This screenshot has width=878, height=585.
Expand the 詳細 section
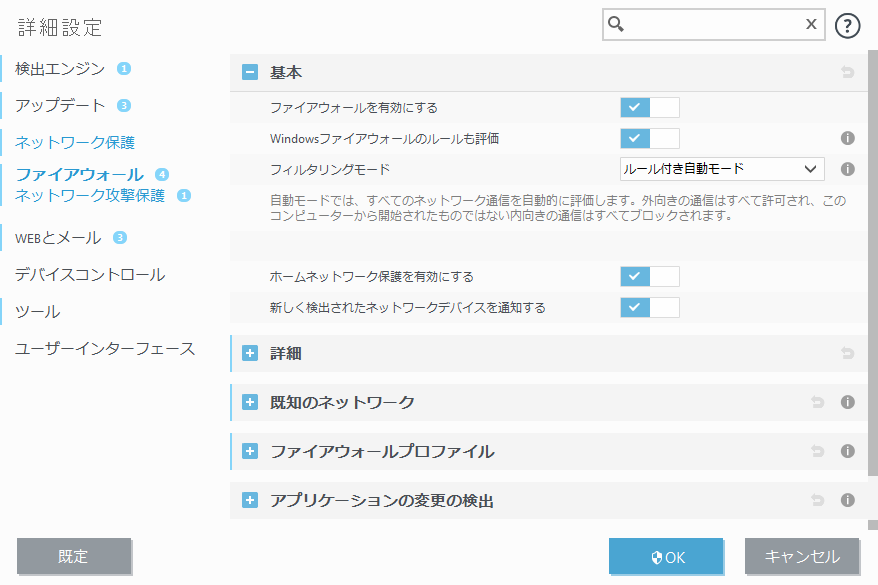(250, 353)
